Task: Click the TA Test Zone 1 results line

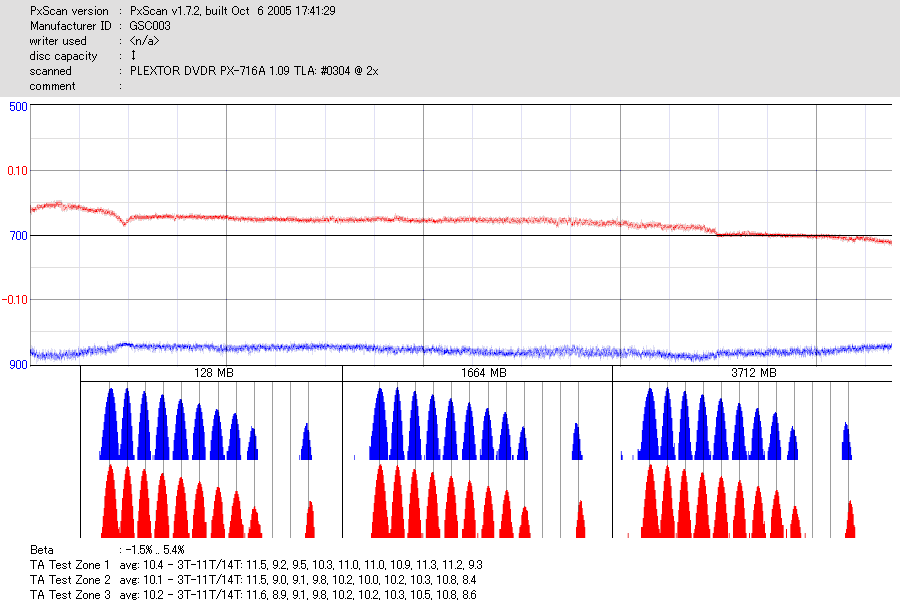Action: (x=256, y=565)
